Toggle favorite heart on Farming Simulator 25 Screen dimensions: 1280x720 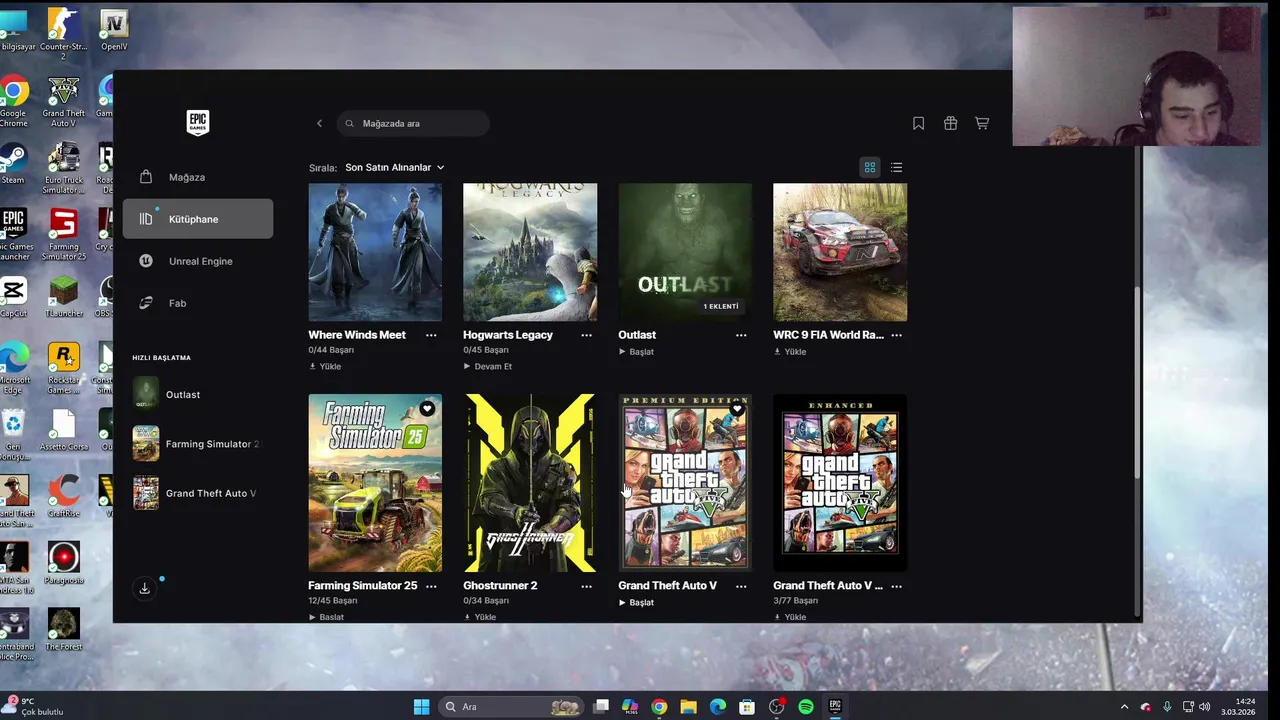point(427,408)
